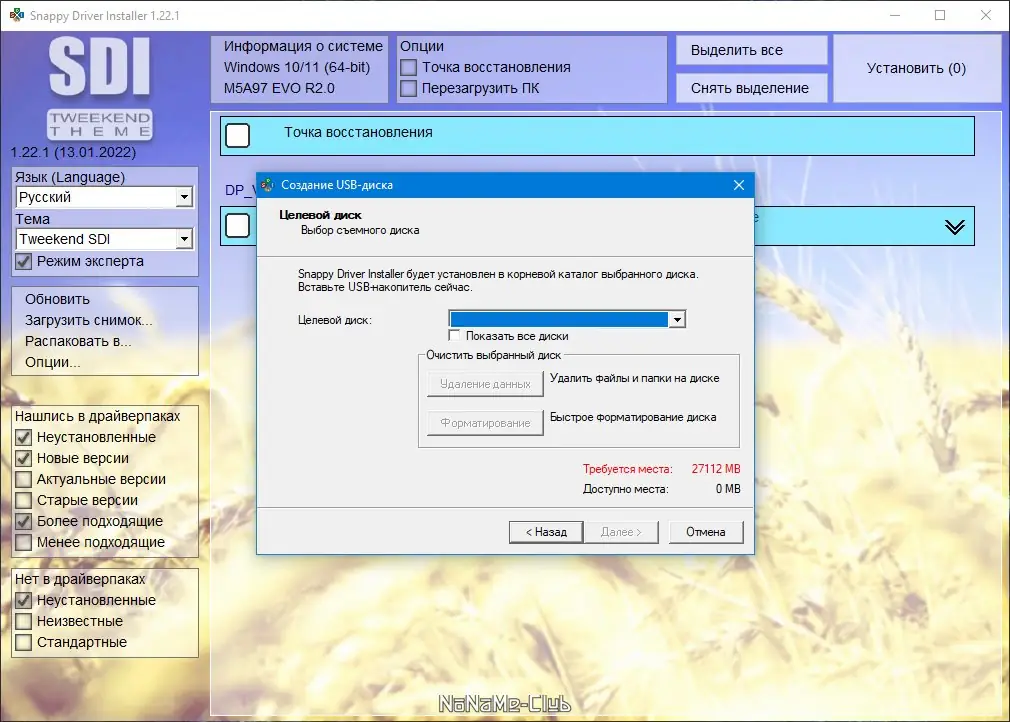Check the Старые версии filter
Viewport: 1010px width, 722px height.
(21, 500)
